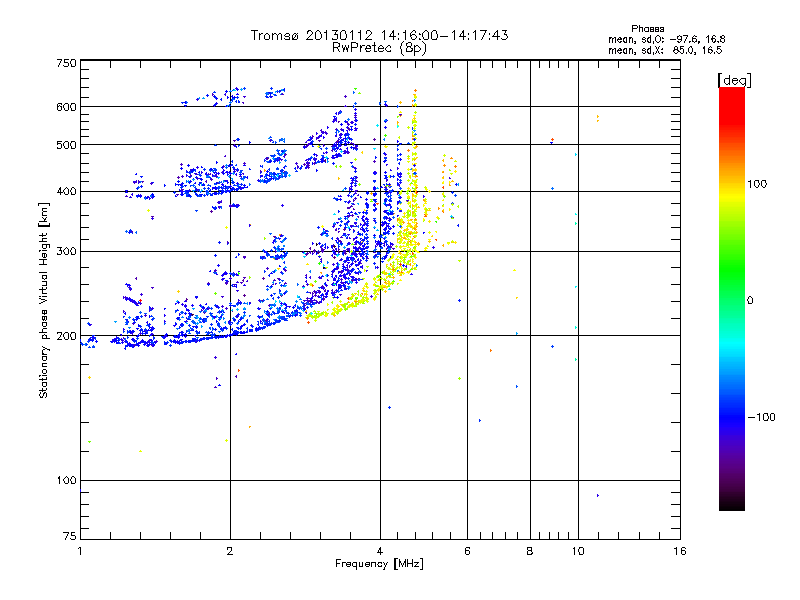Click the 'Stationary phase Virtual Height [km]' label
This screenshot has width=800, height=600.
click(44, 300)
